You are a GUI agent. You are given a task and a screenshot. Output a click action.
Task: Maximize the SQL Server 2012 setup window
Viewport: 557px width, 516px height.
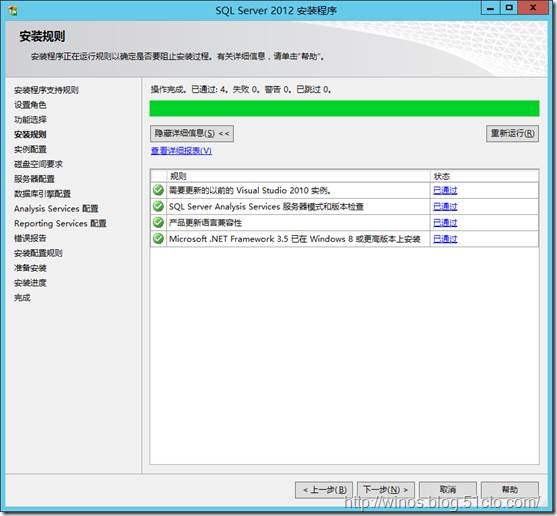click(x=509, y=8)
